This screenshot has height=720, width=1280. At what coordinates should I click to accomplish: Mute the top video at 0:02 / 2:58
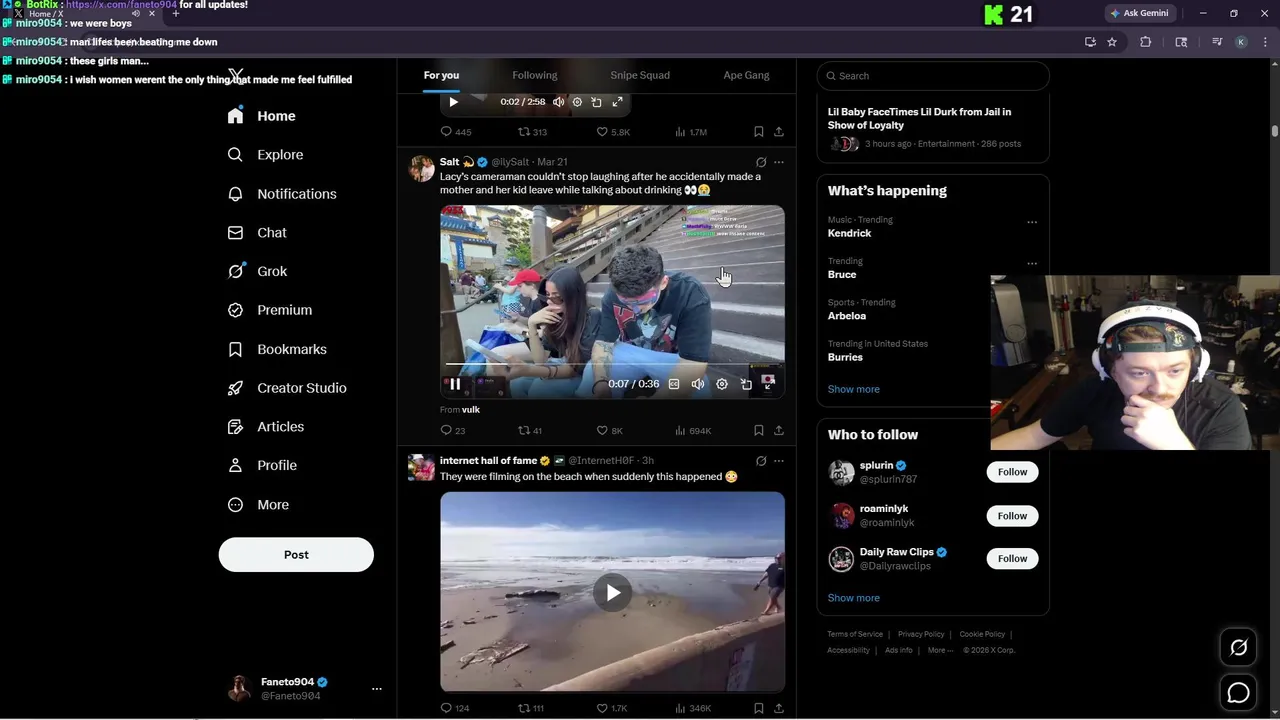click(x=559, y=102)
